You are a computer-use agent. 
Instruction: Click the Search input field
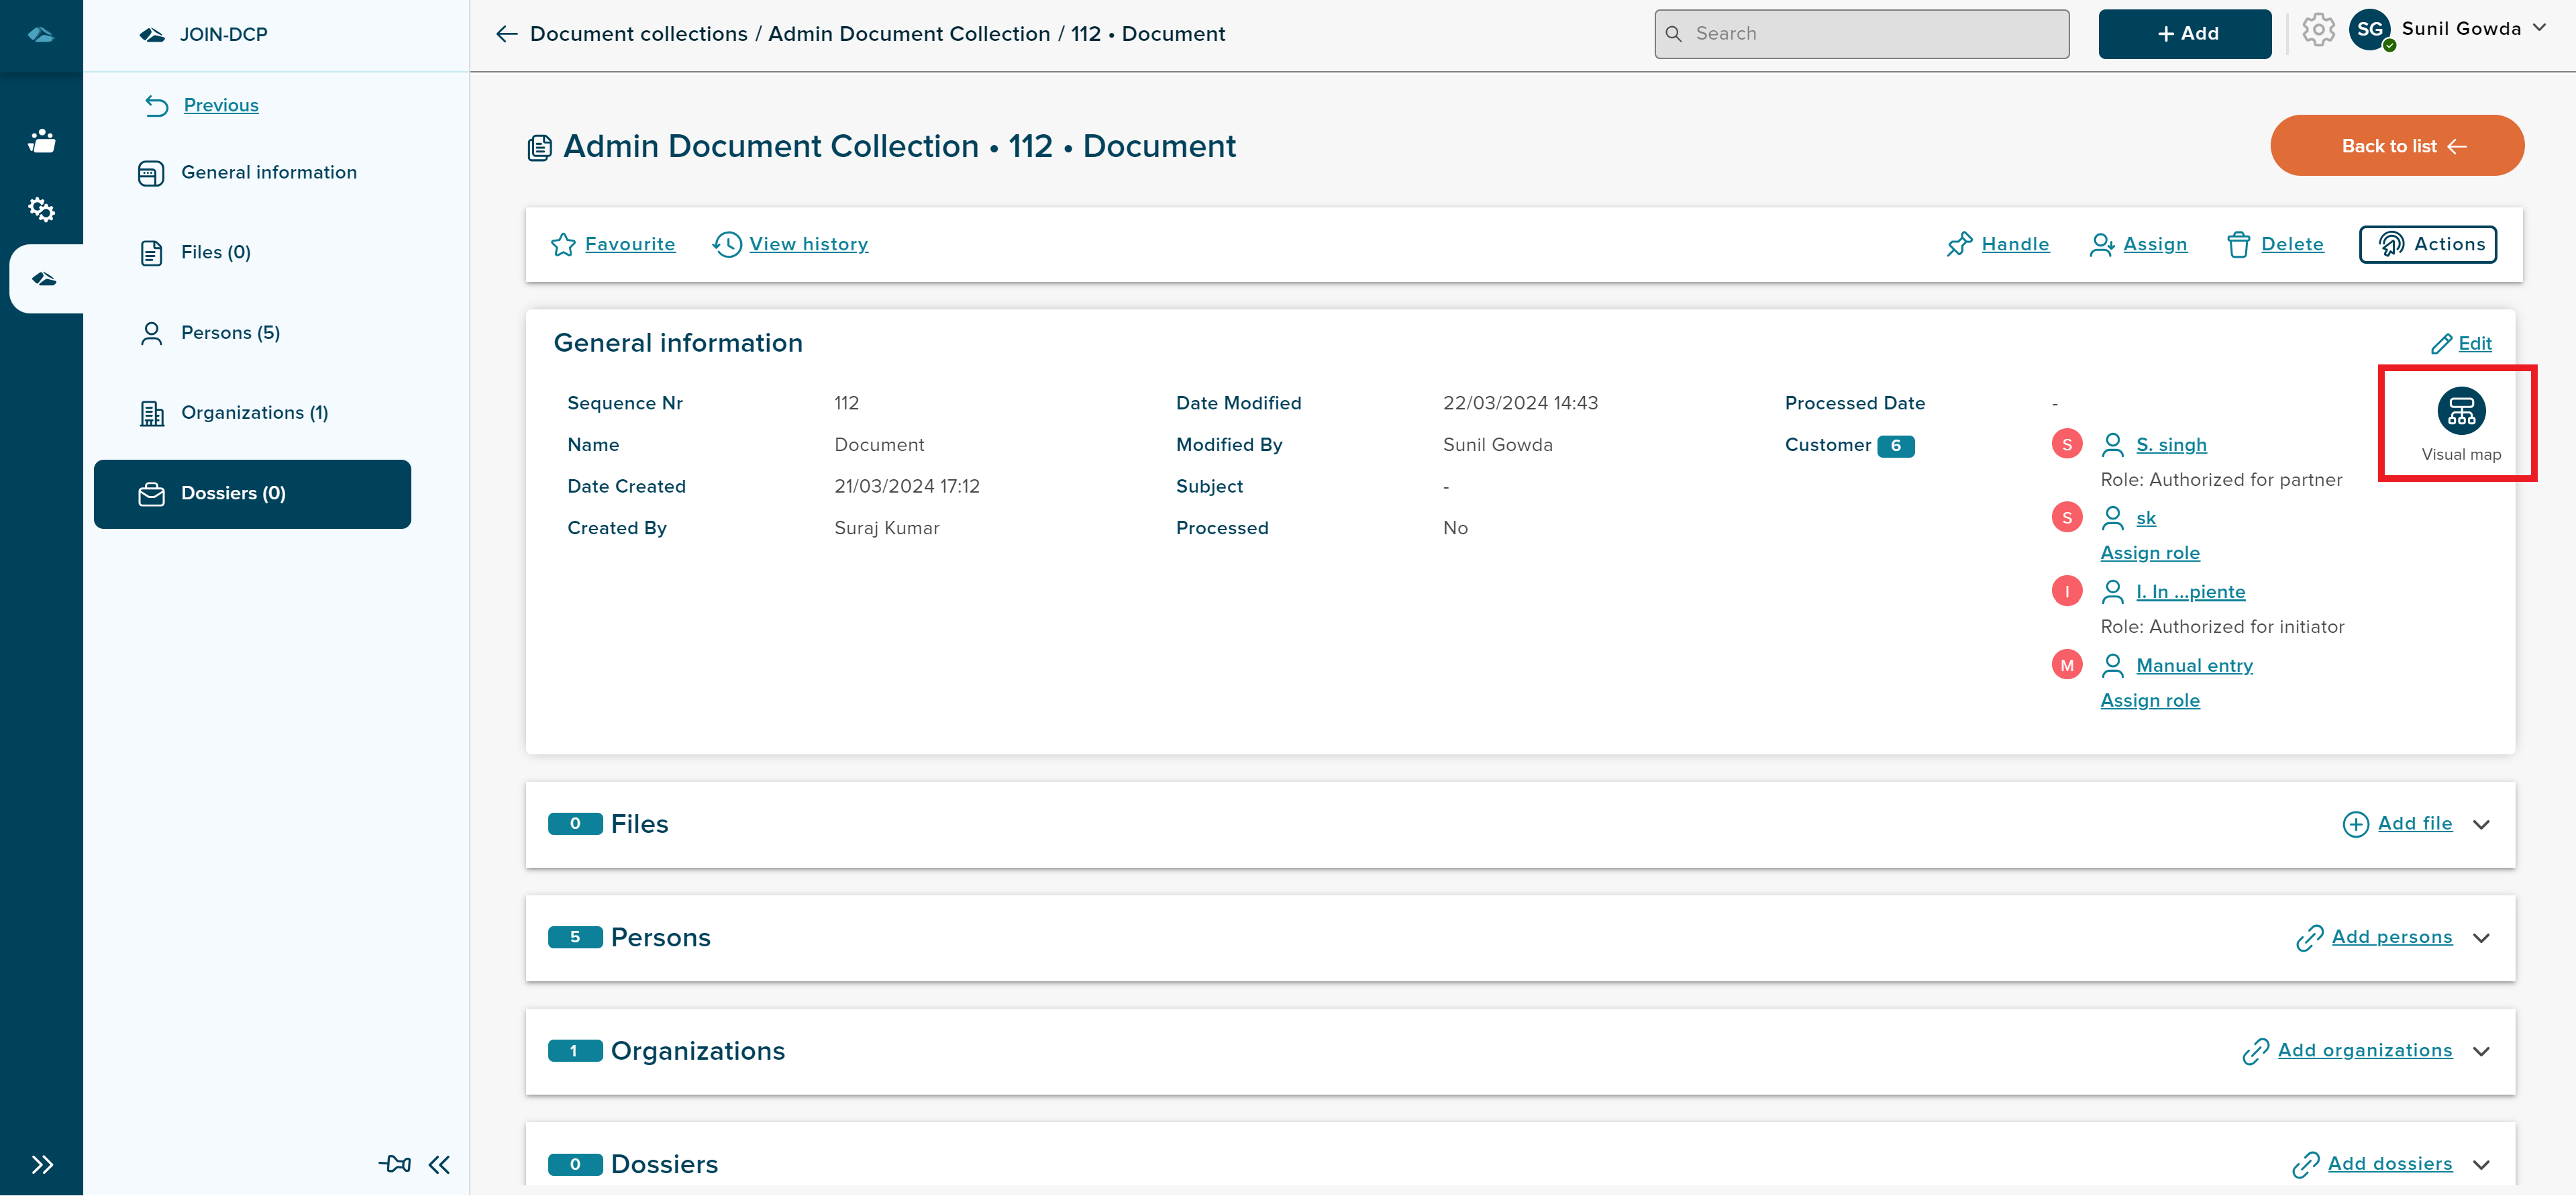[1863, 33]
